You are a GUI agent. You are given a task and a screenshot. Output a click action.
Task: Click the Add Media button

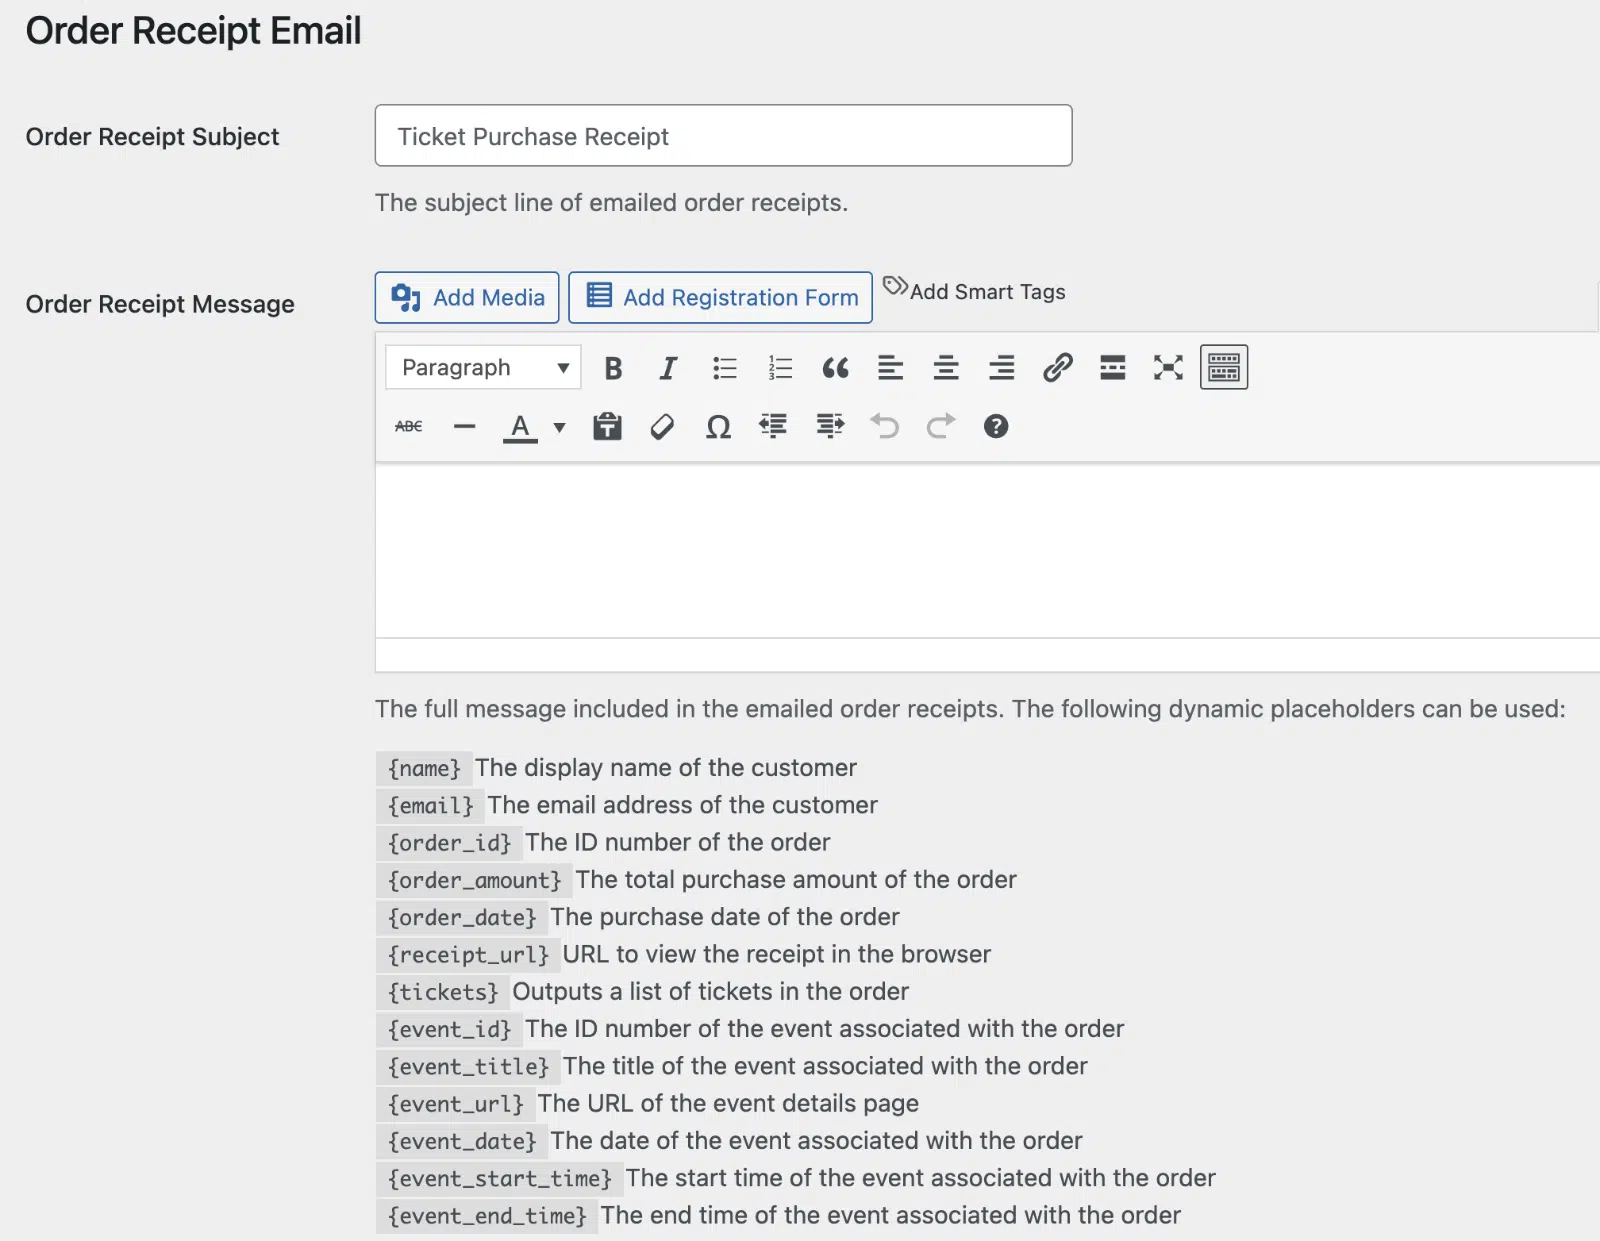click(x=467, y=298)
